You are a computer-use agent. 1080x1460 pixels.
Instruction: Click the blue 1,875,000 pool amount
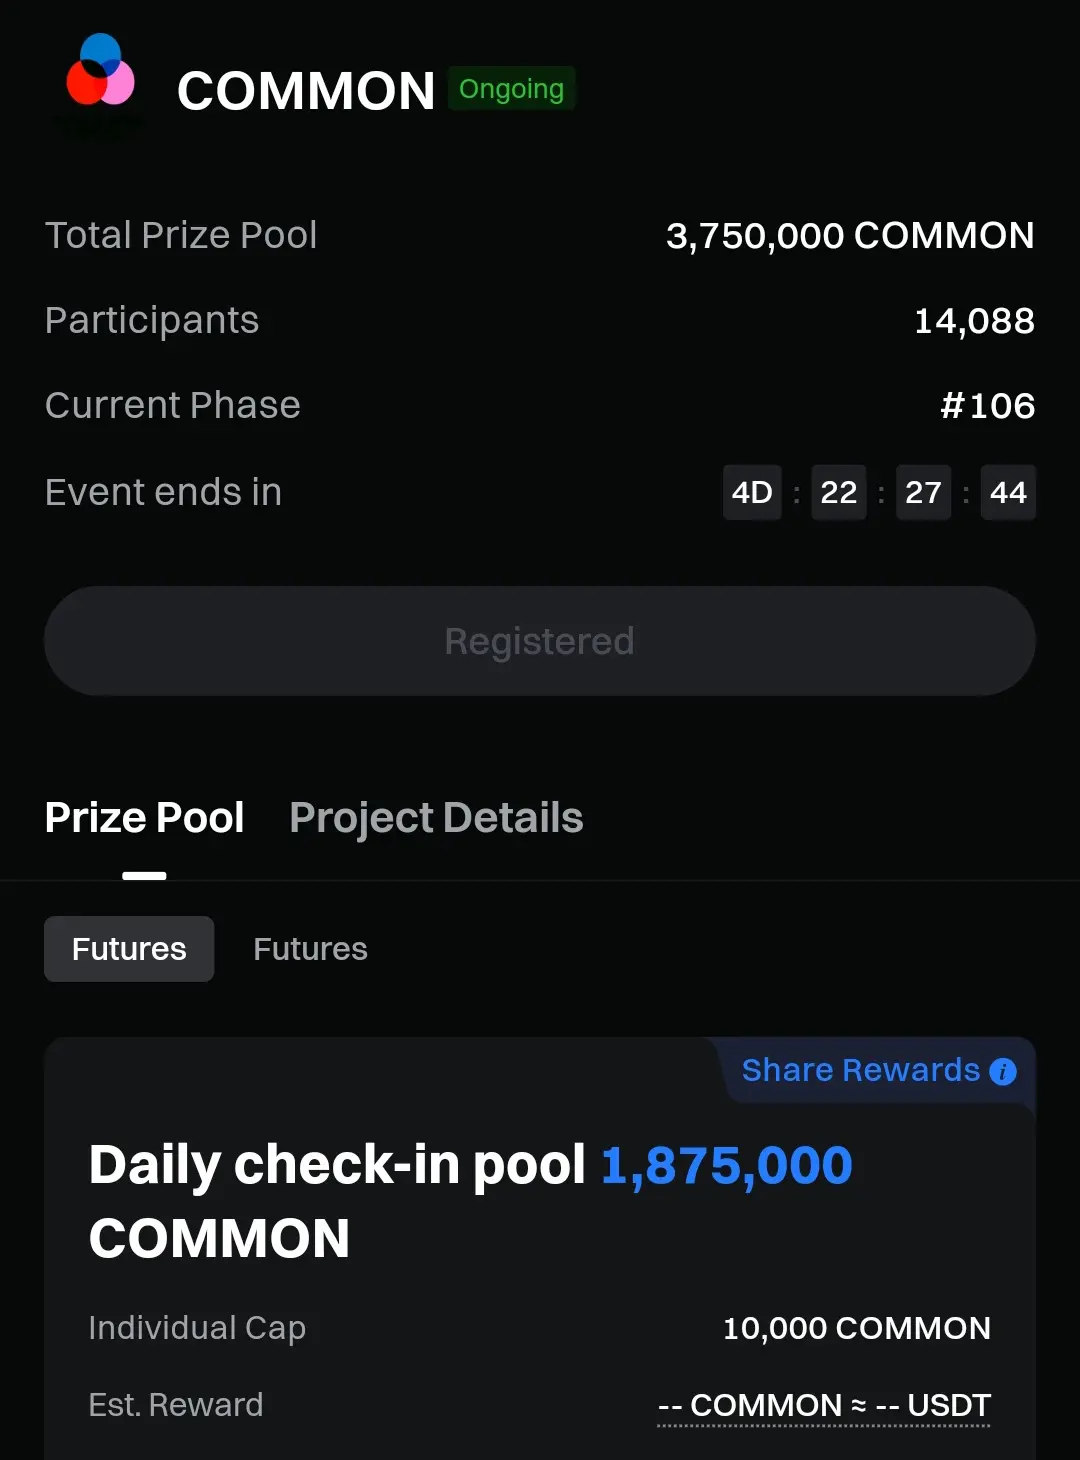pyautogui.click(x=726, y=1166)
